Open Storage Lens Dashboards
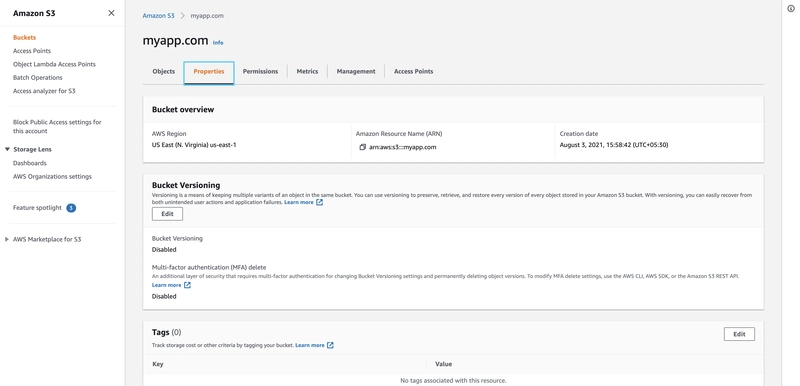This screenshot has height=386, width=800. [30, 163]
